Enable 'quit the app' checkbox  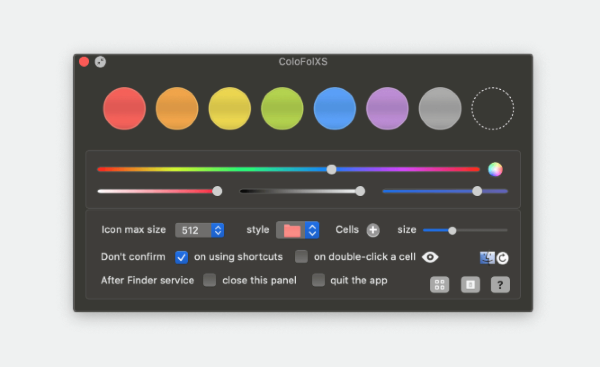tap(318, 280)
